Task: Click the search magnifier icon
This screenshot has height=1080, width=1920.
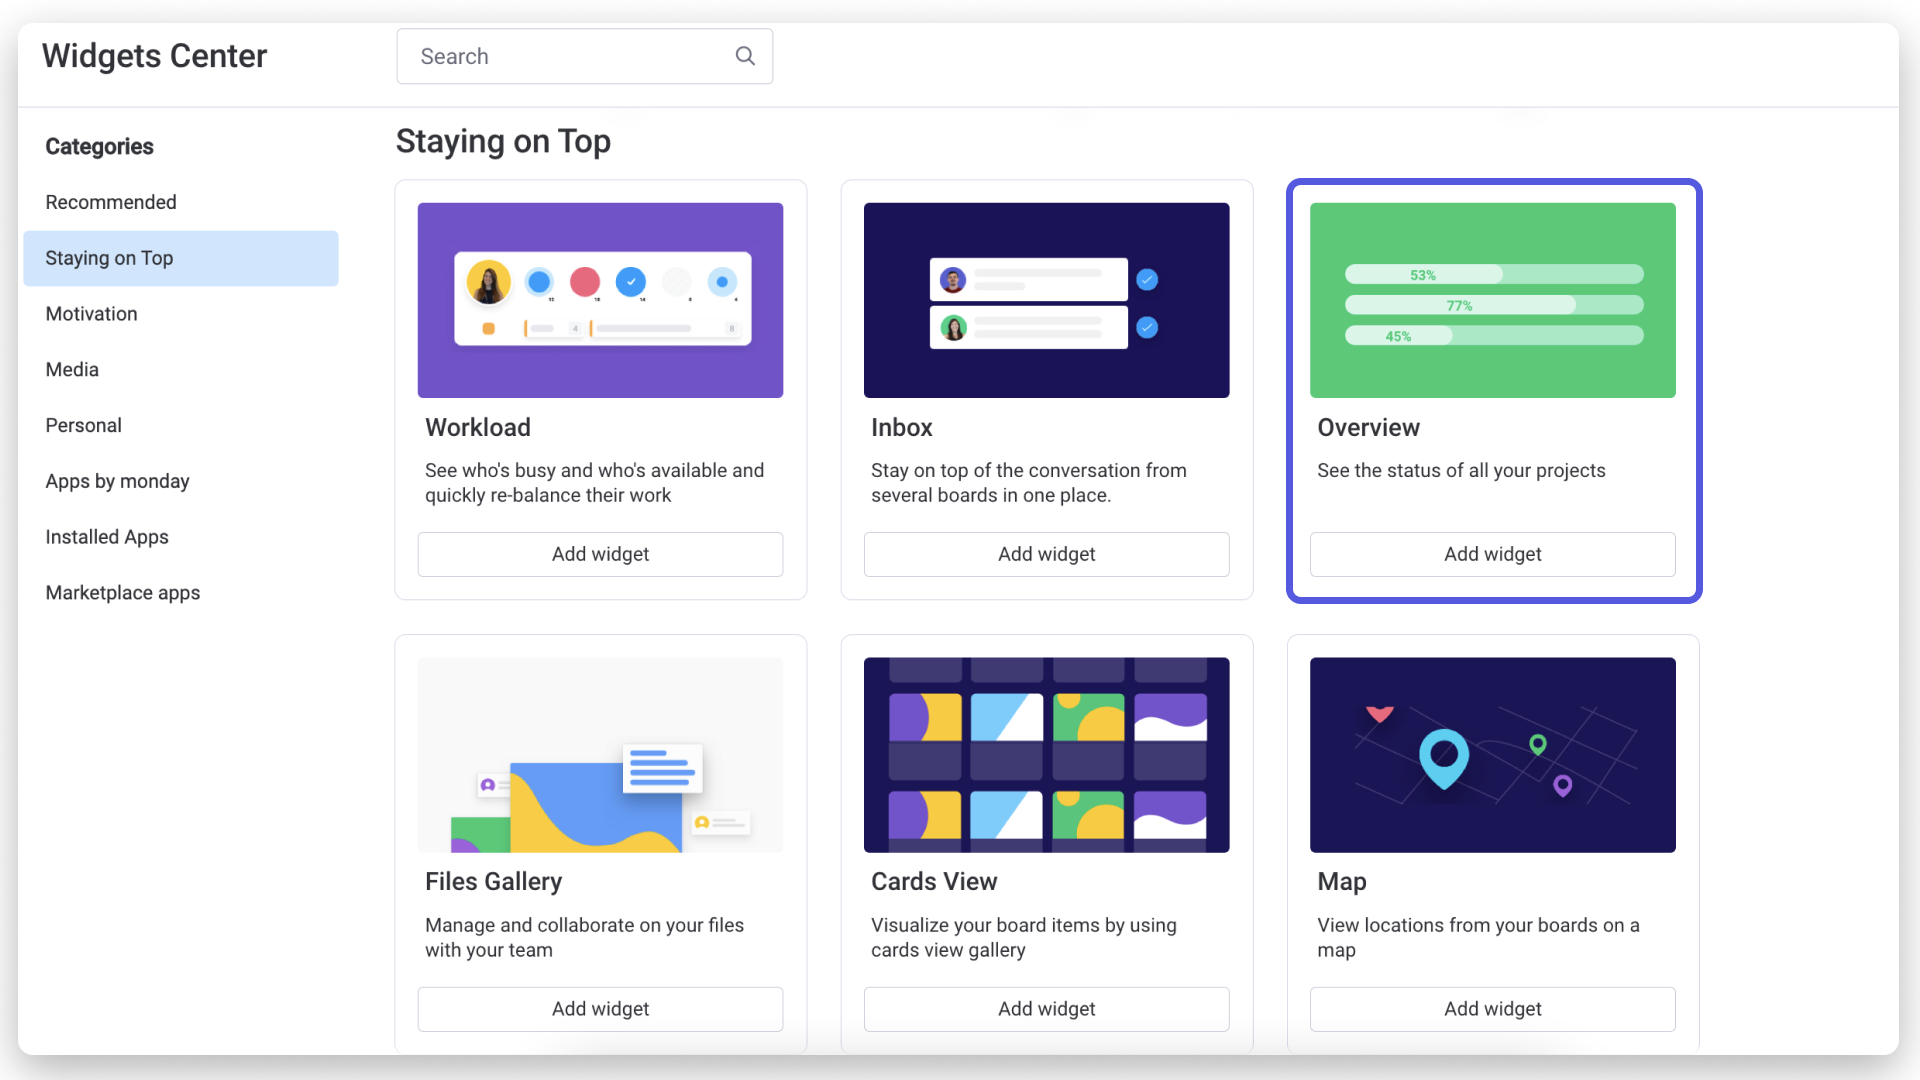Action: (745, 56)
